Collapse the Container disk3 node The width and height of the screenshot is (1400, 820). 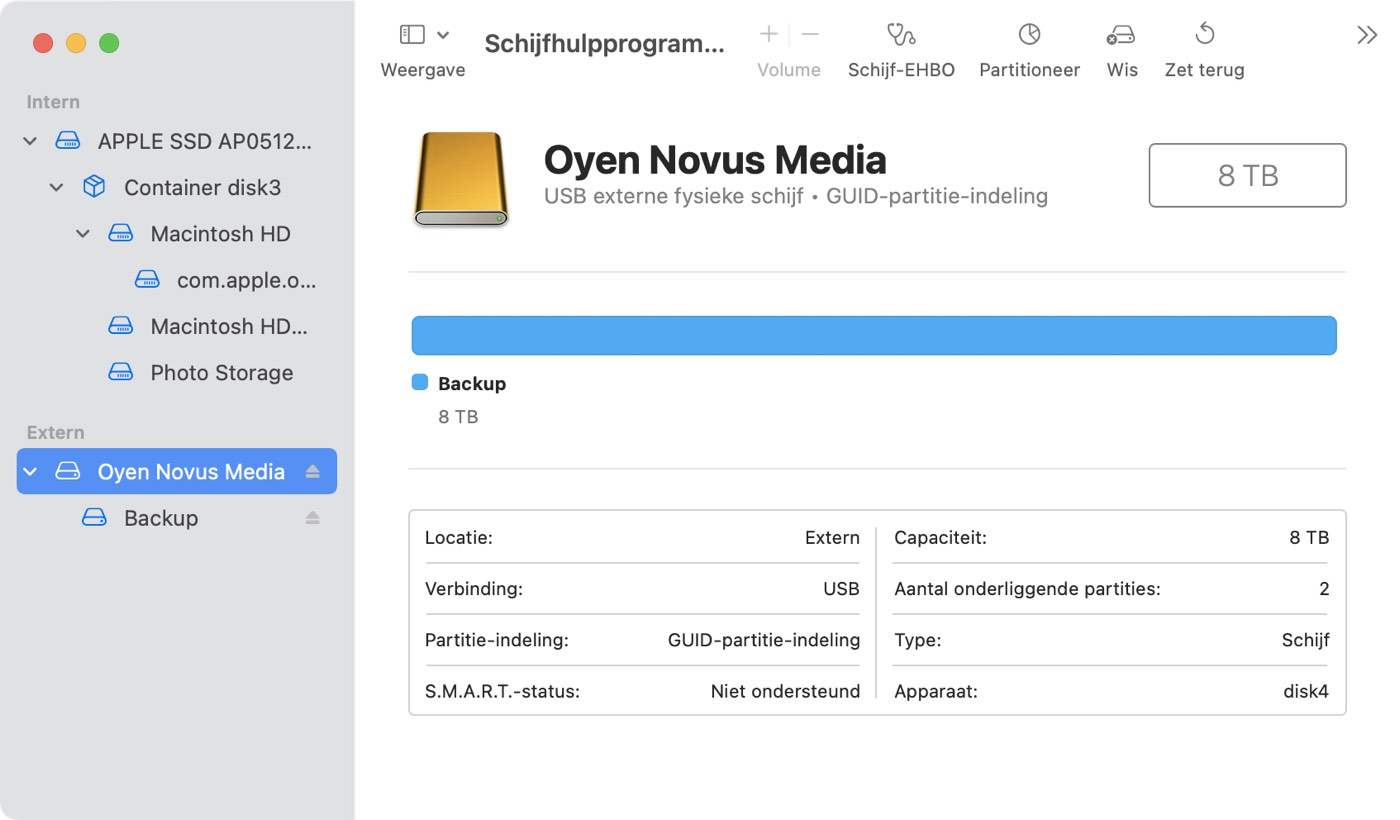point(57,188)
